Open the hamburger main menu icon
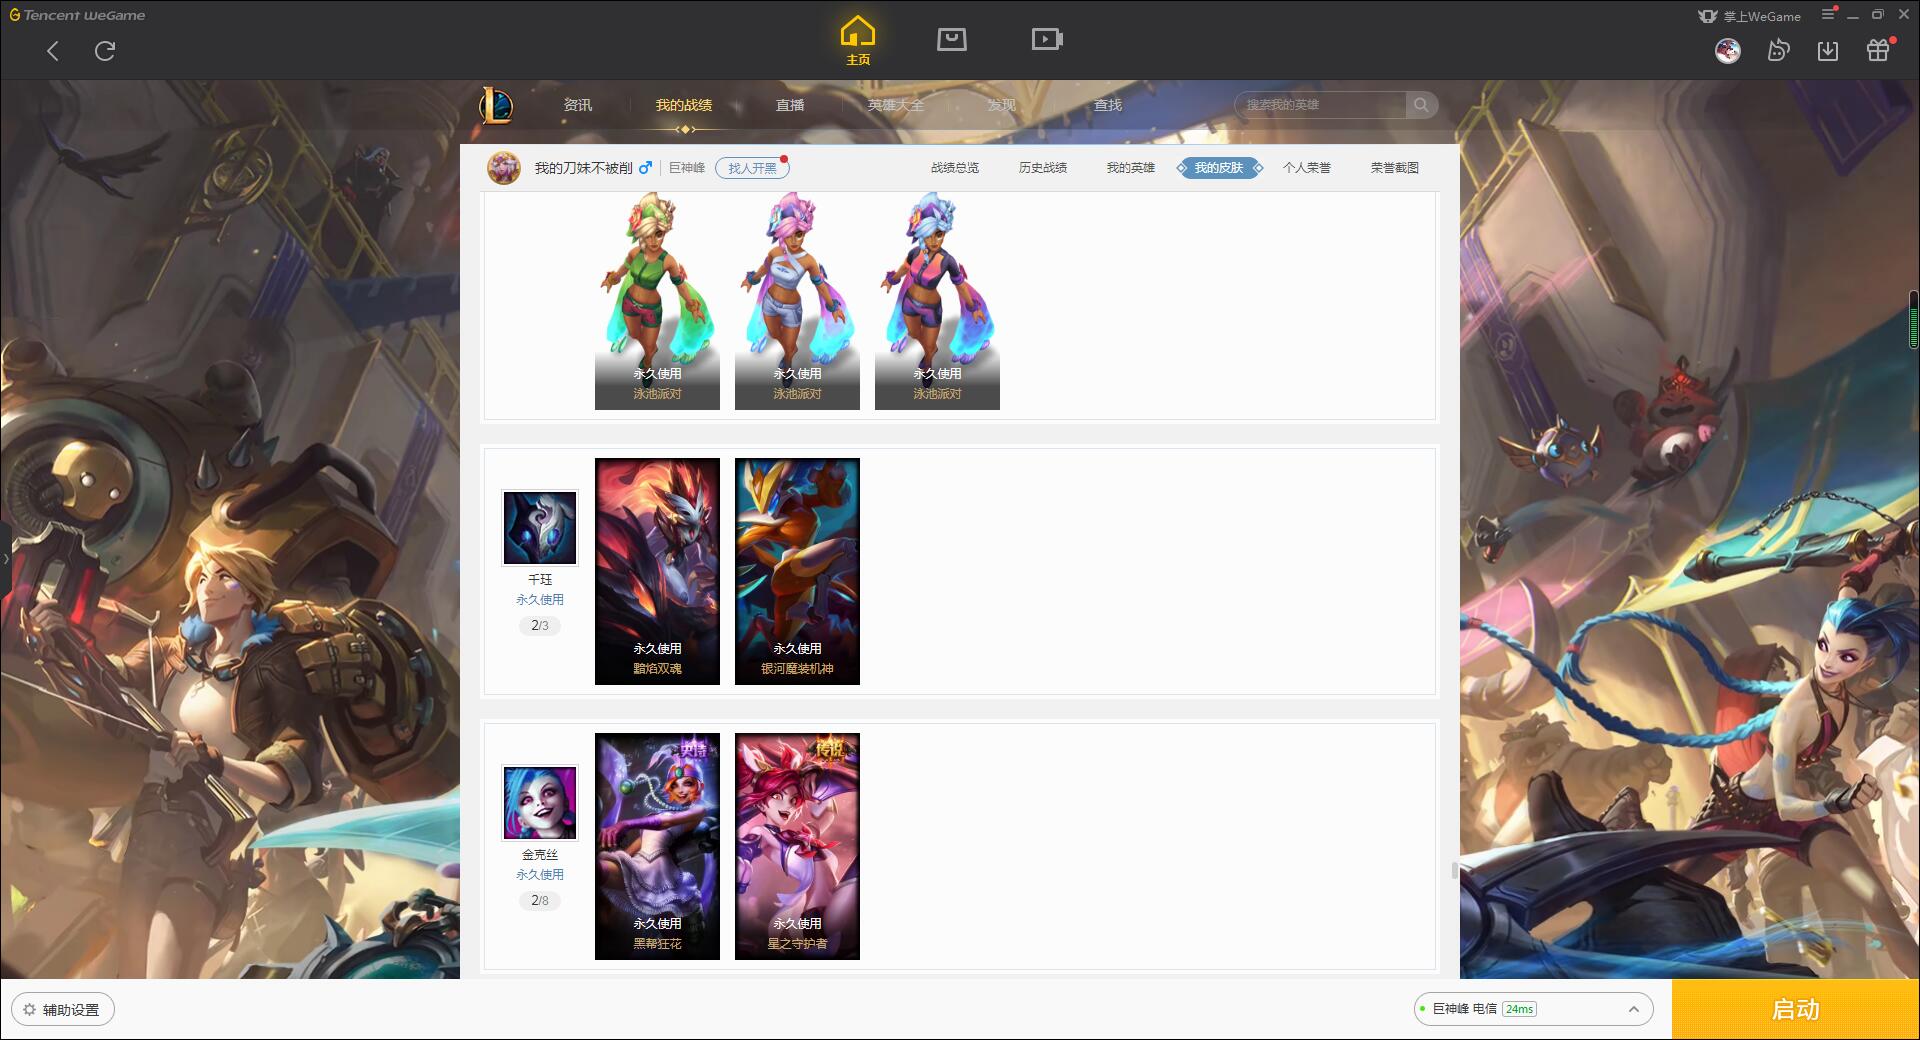The height and width of the screenshot is (1040, 1920). tap(1828, 14)
